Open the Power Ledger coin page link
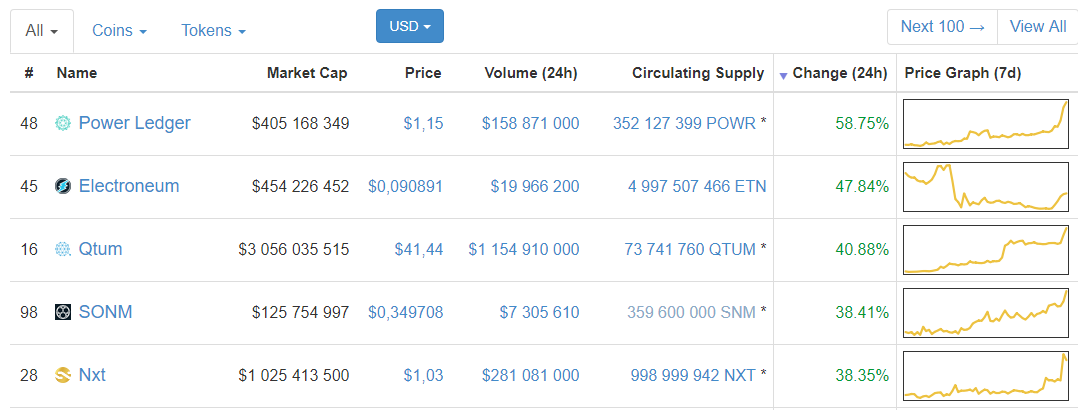The width and height of the screenshot is (1078, 410). coord(134,123)
